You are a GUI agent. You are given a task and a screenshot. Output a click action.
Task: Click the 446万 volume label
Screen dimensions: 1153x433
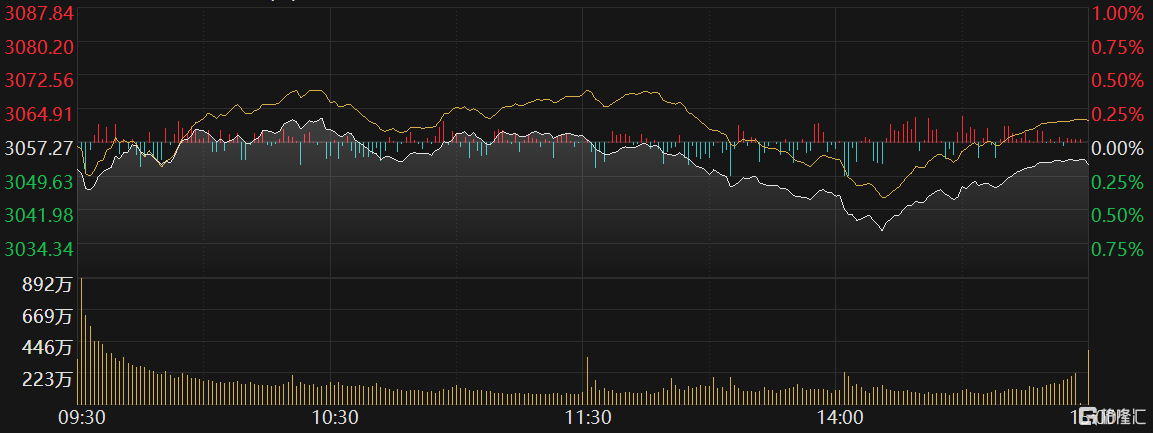[x=48, y=346]
